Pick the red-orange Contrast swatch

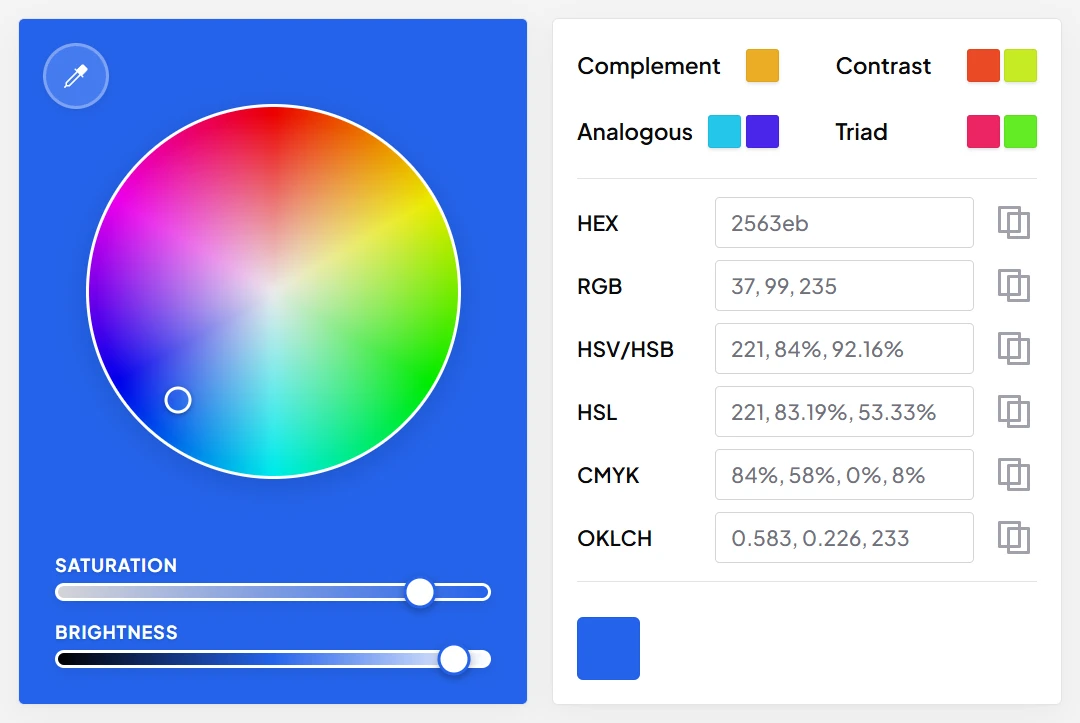click(x=983, y=65)
